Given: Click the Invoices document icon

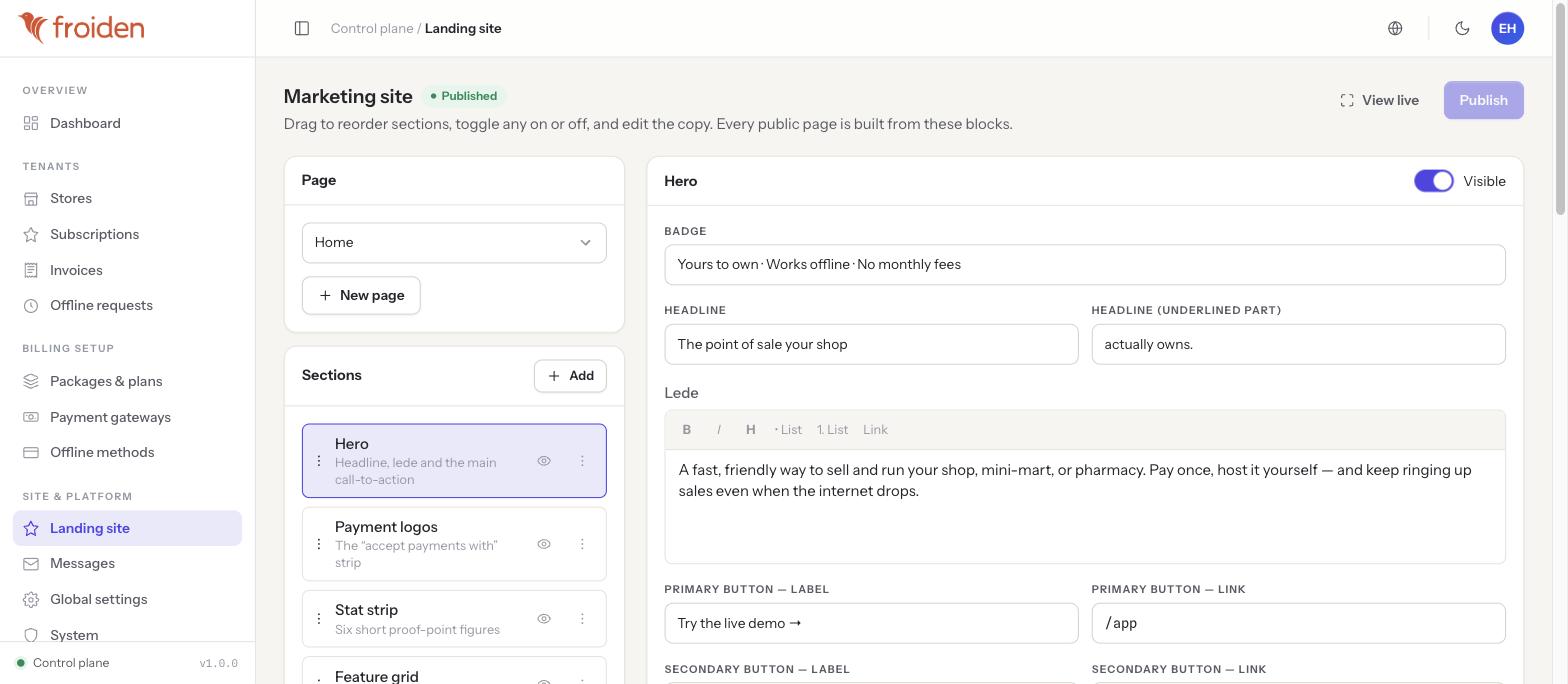Looking at the screenshot, I should 31,270.
